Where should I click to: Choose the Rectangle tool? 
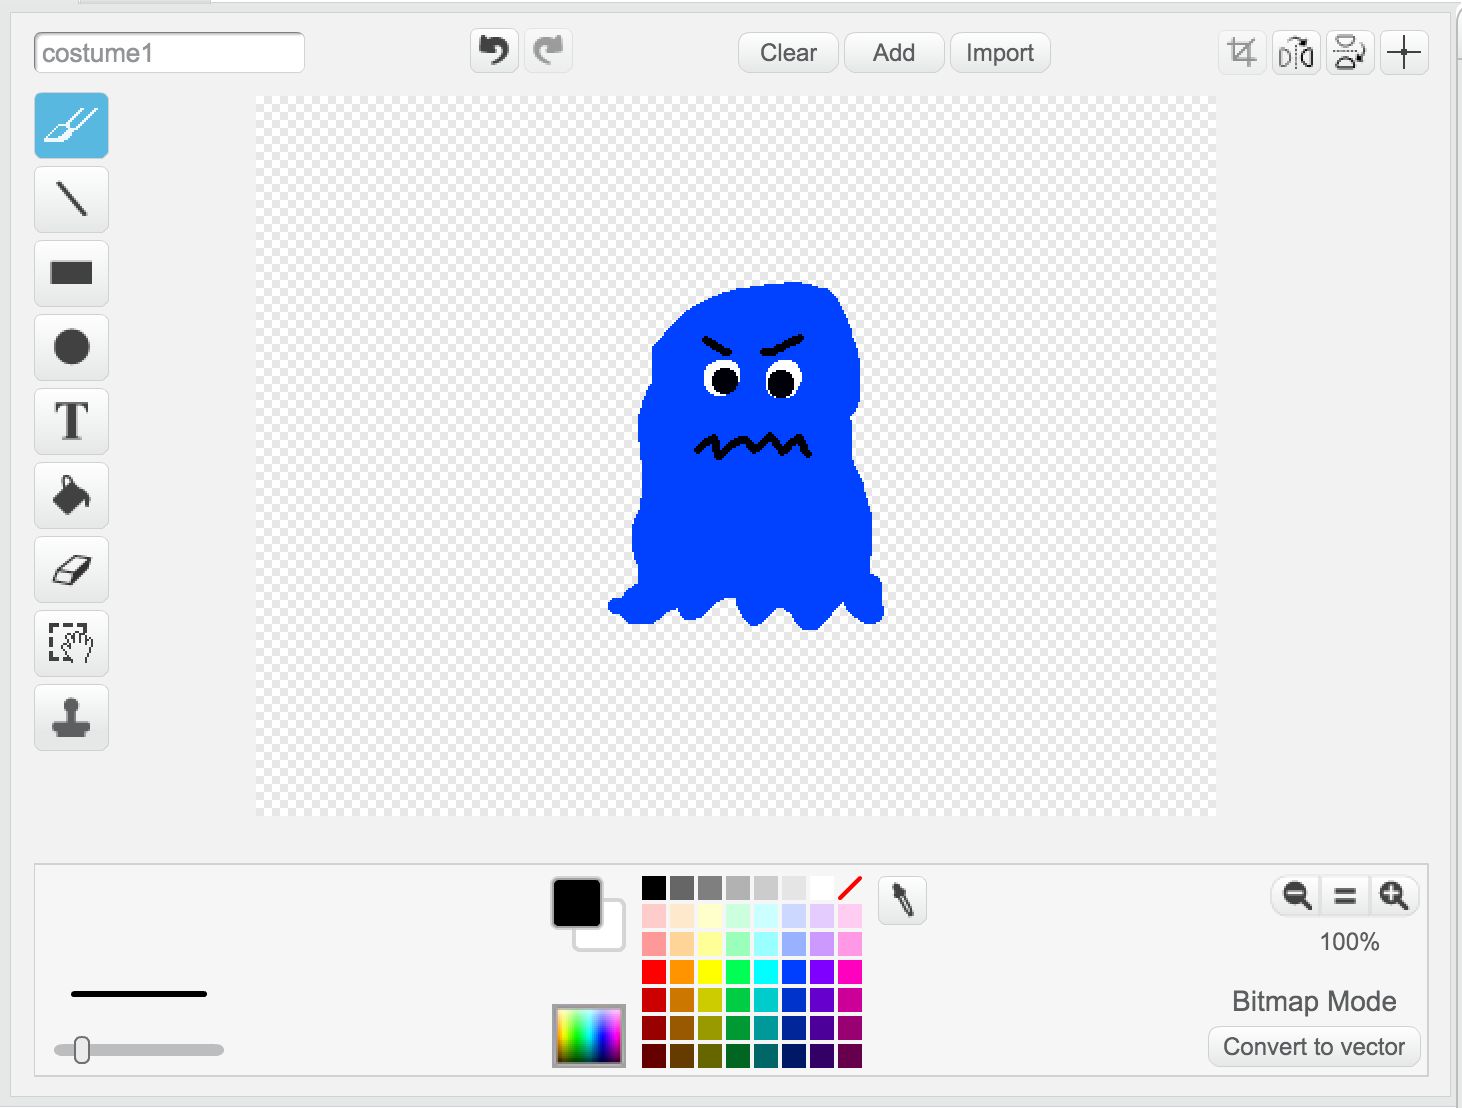point(71,273)
